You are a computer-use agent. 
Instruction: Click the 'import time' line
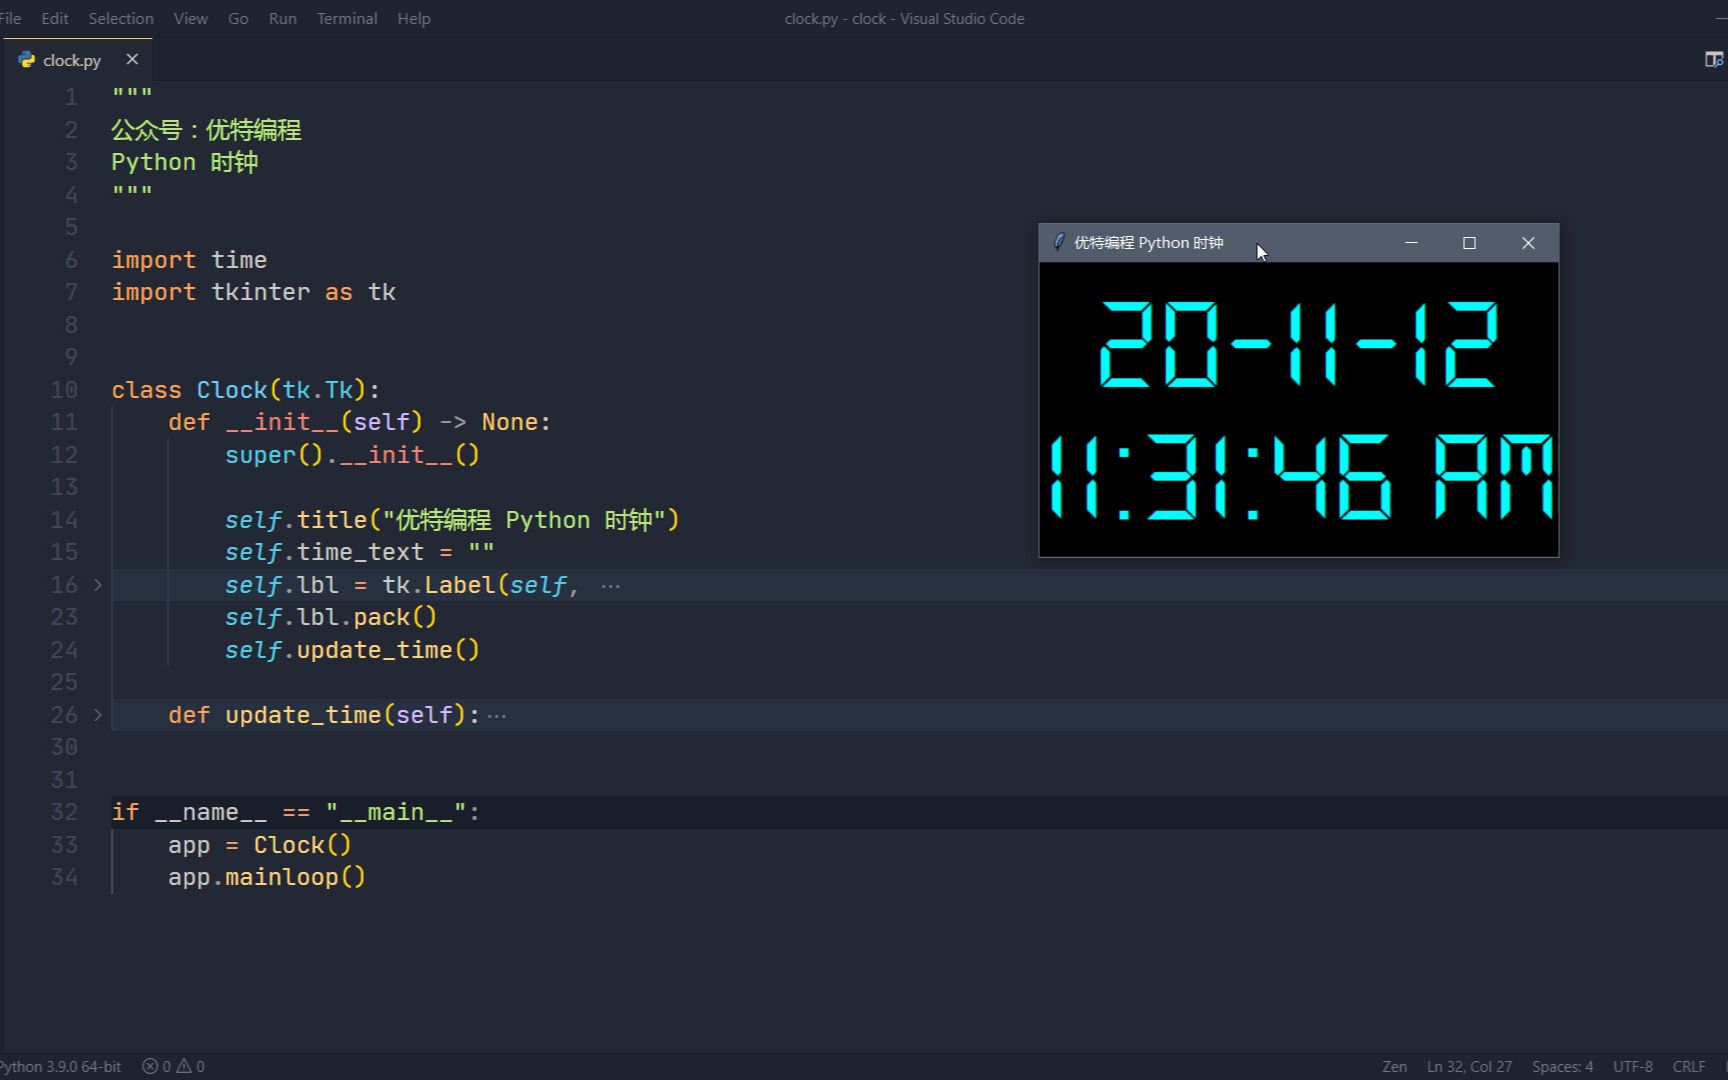tap(189, 260)
